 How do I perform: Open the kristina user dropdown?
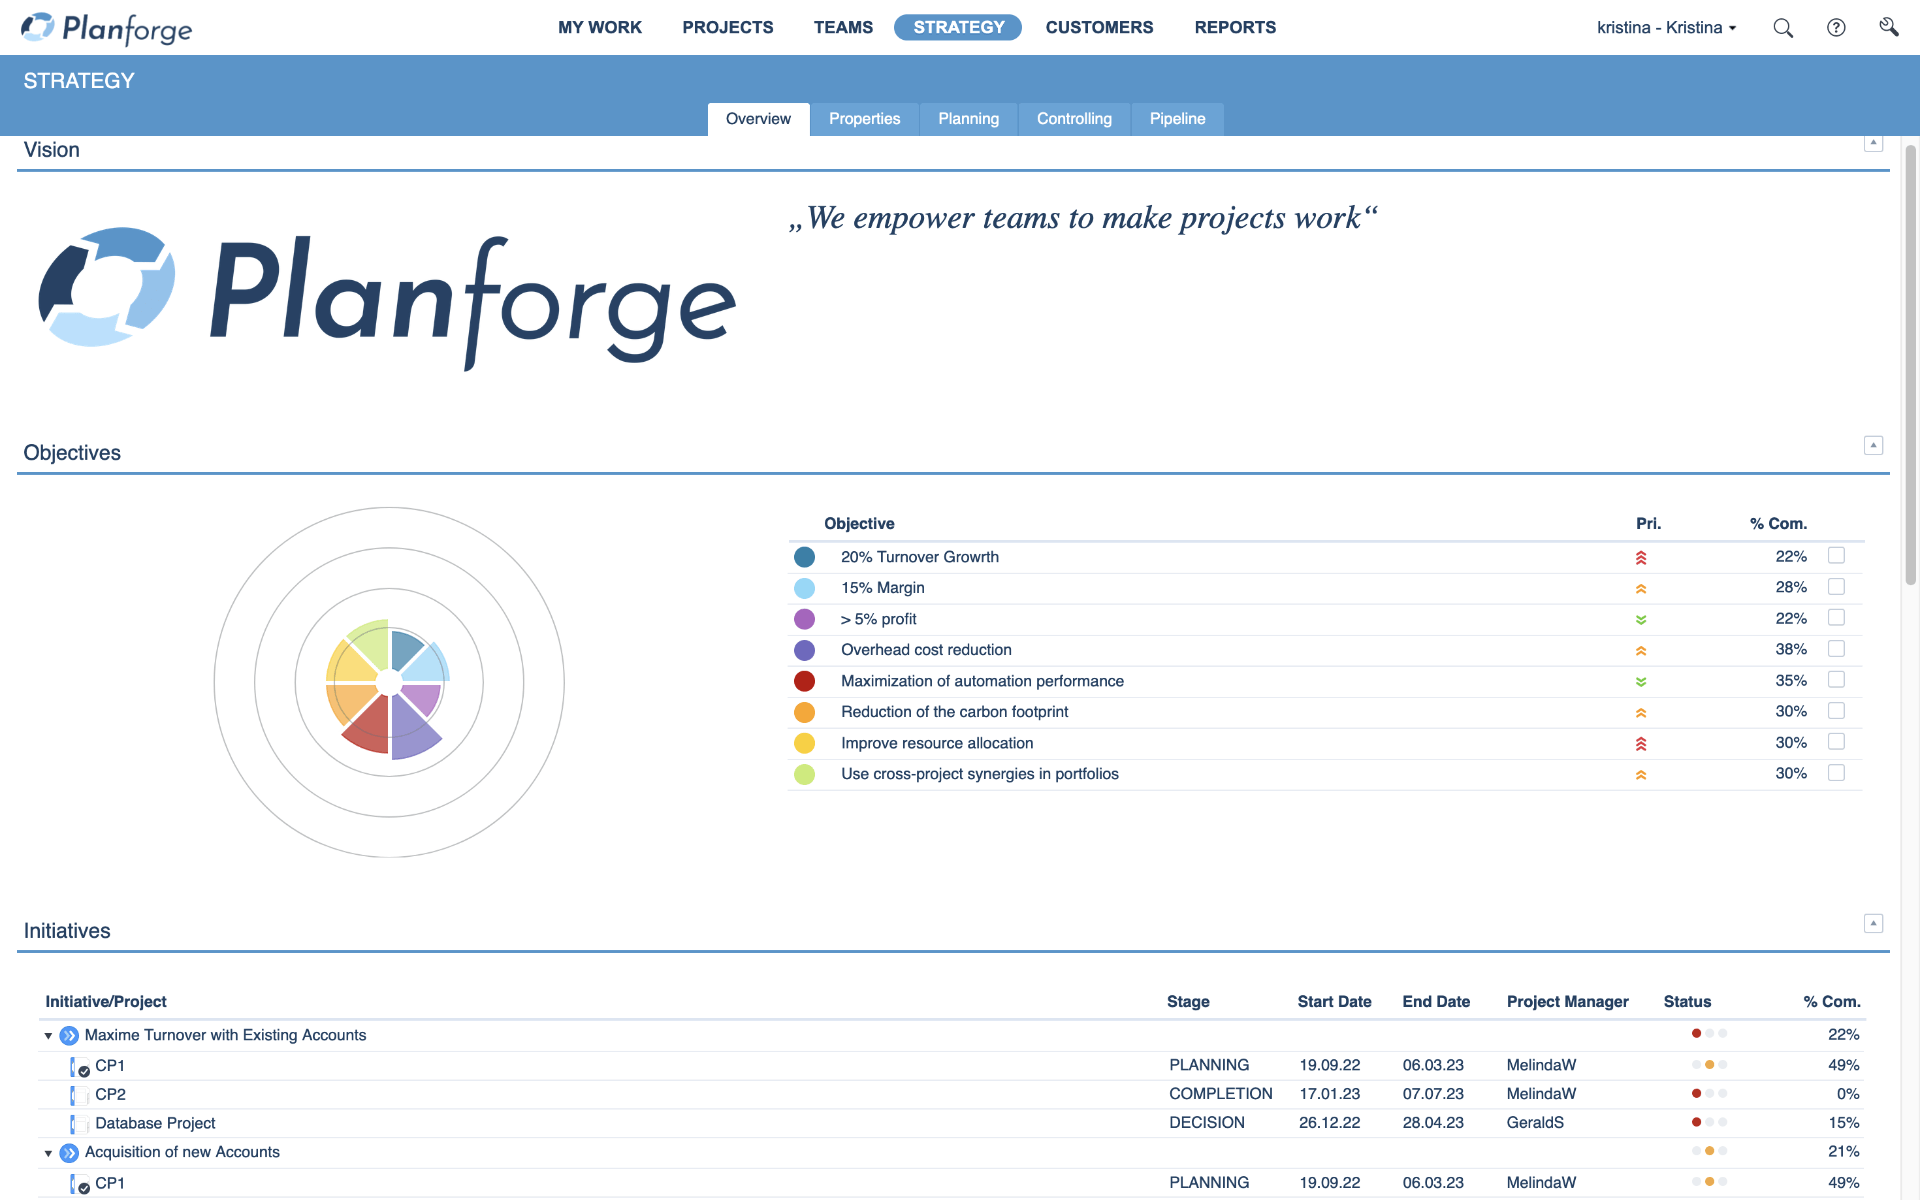point(1666,28)
